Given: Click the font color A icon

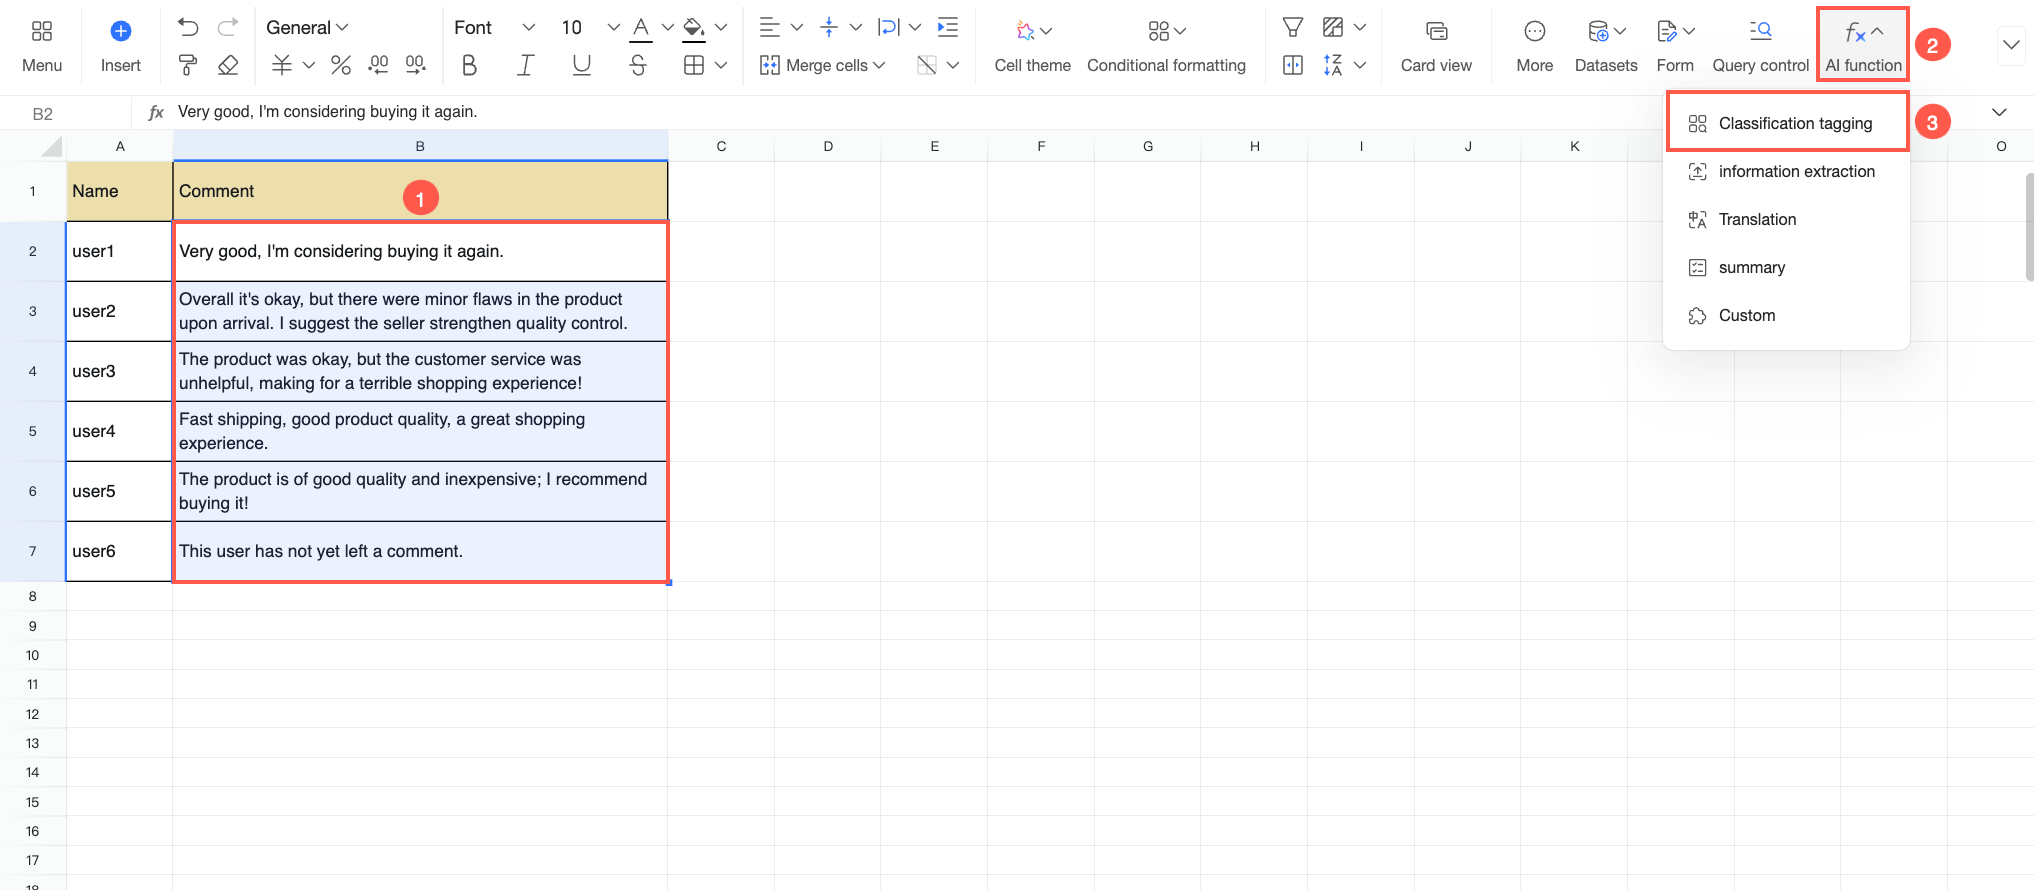Looking at the screenshot, I should 641,28.
